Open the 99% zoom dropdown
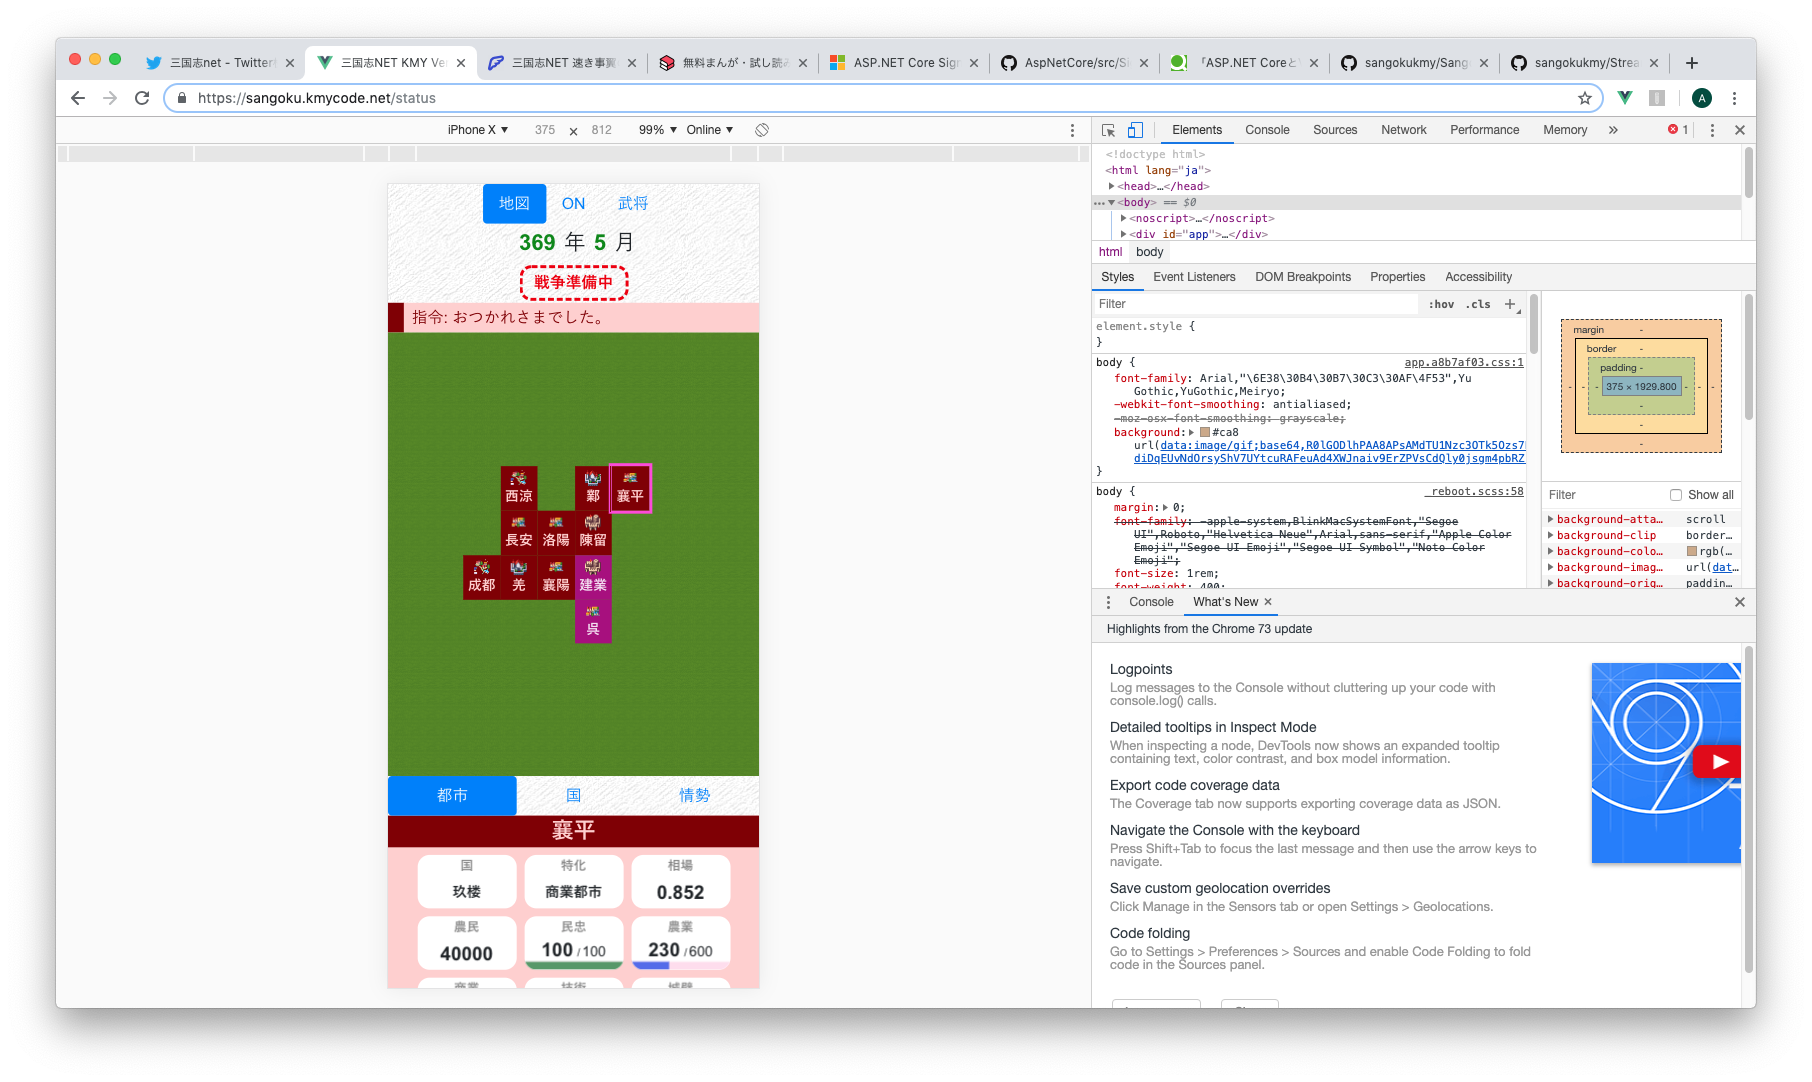1812x1082 pixels. (658, 130)
